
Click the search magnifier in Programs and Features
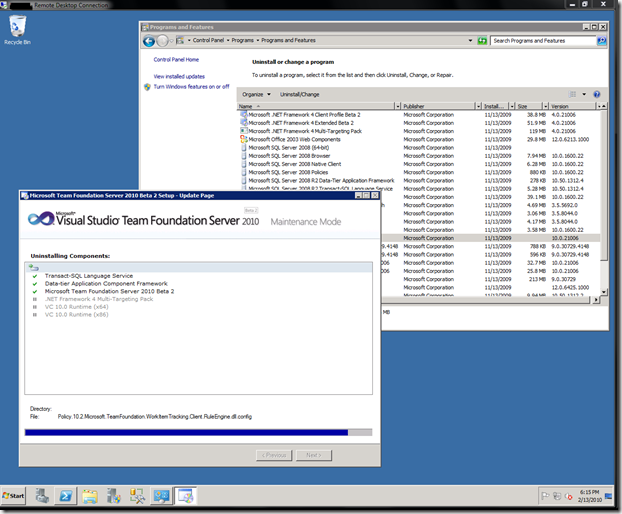(x=601, y=40)
